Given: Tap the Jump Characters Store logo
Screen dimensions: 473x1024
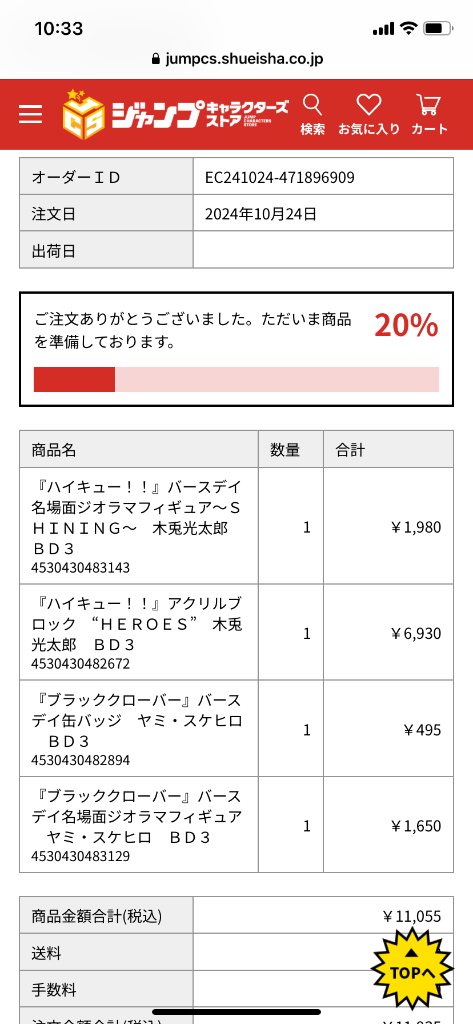Looking at the screenshot, I should pos(175,115).
